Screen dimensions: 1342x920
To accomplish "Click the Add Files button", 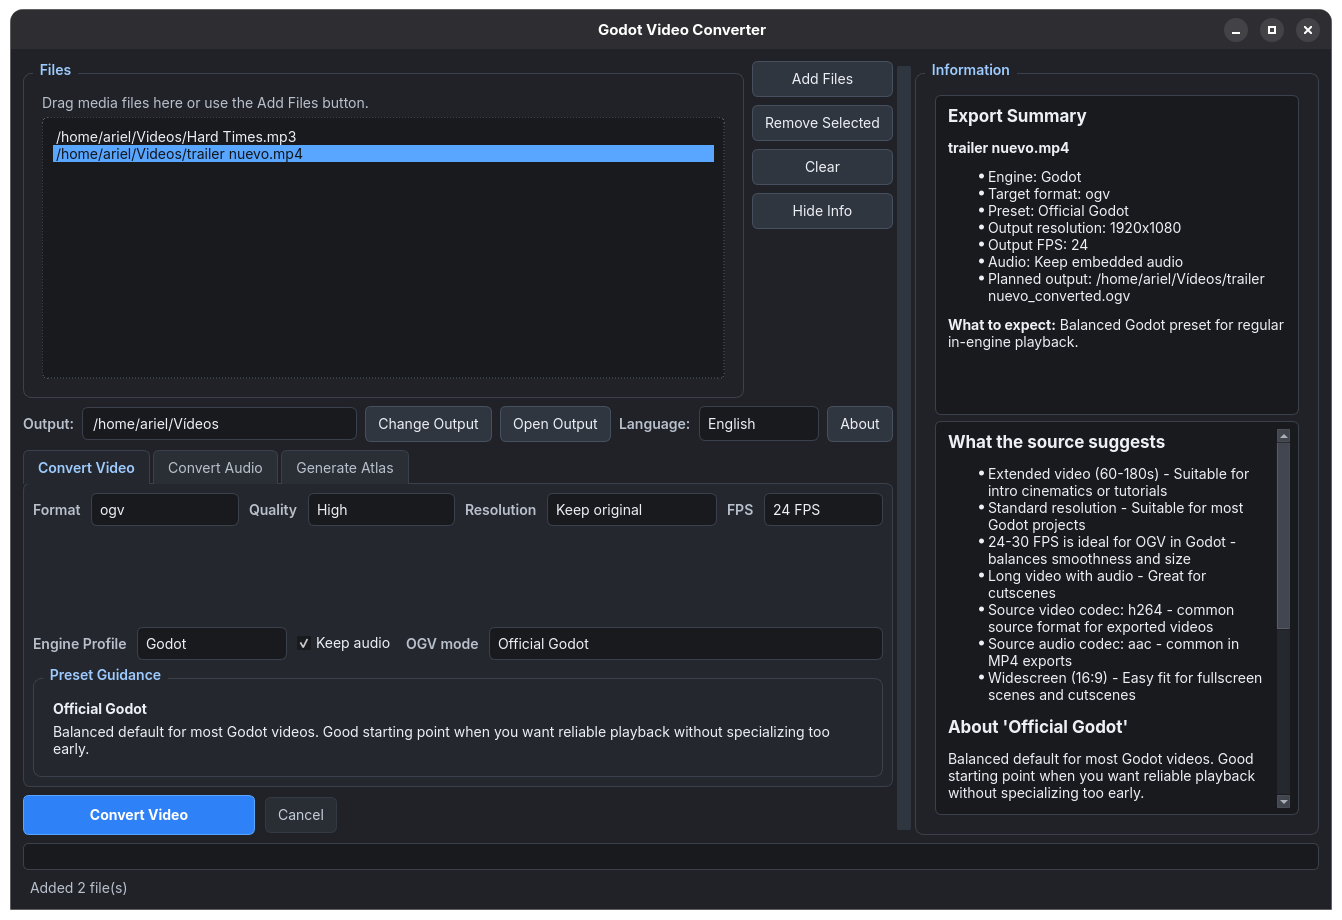I will click(822, 79).
